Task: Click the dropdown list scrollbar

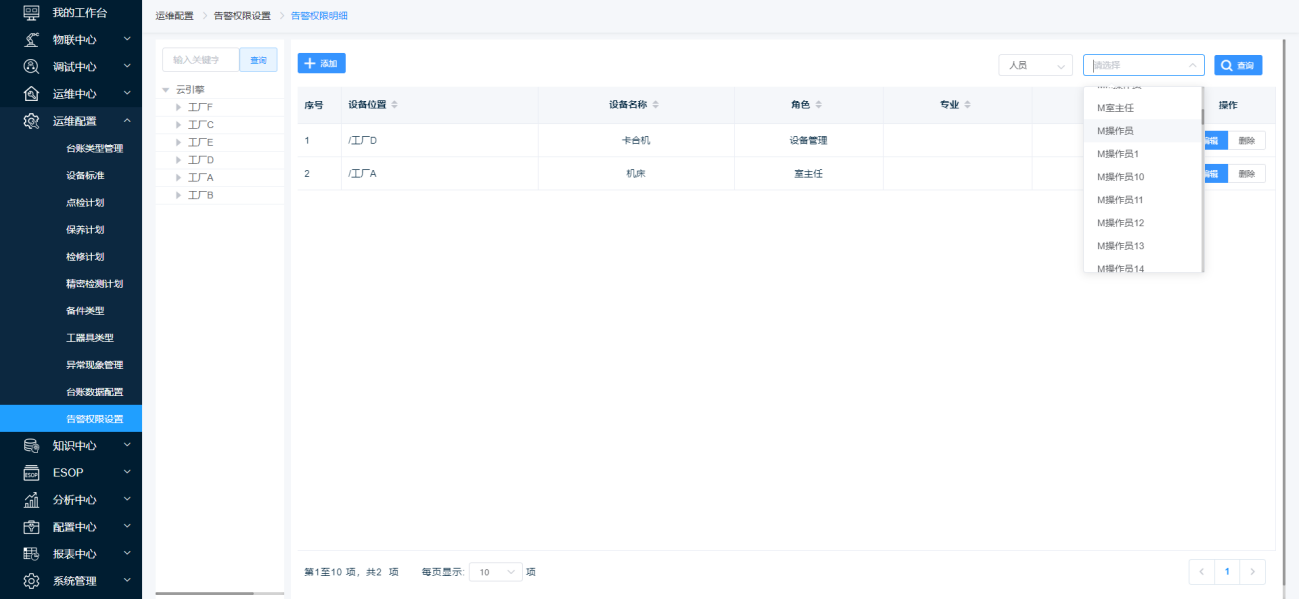Action: coord(1202,116)
